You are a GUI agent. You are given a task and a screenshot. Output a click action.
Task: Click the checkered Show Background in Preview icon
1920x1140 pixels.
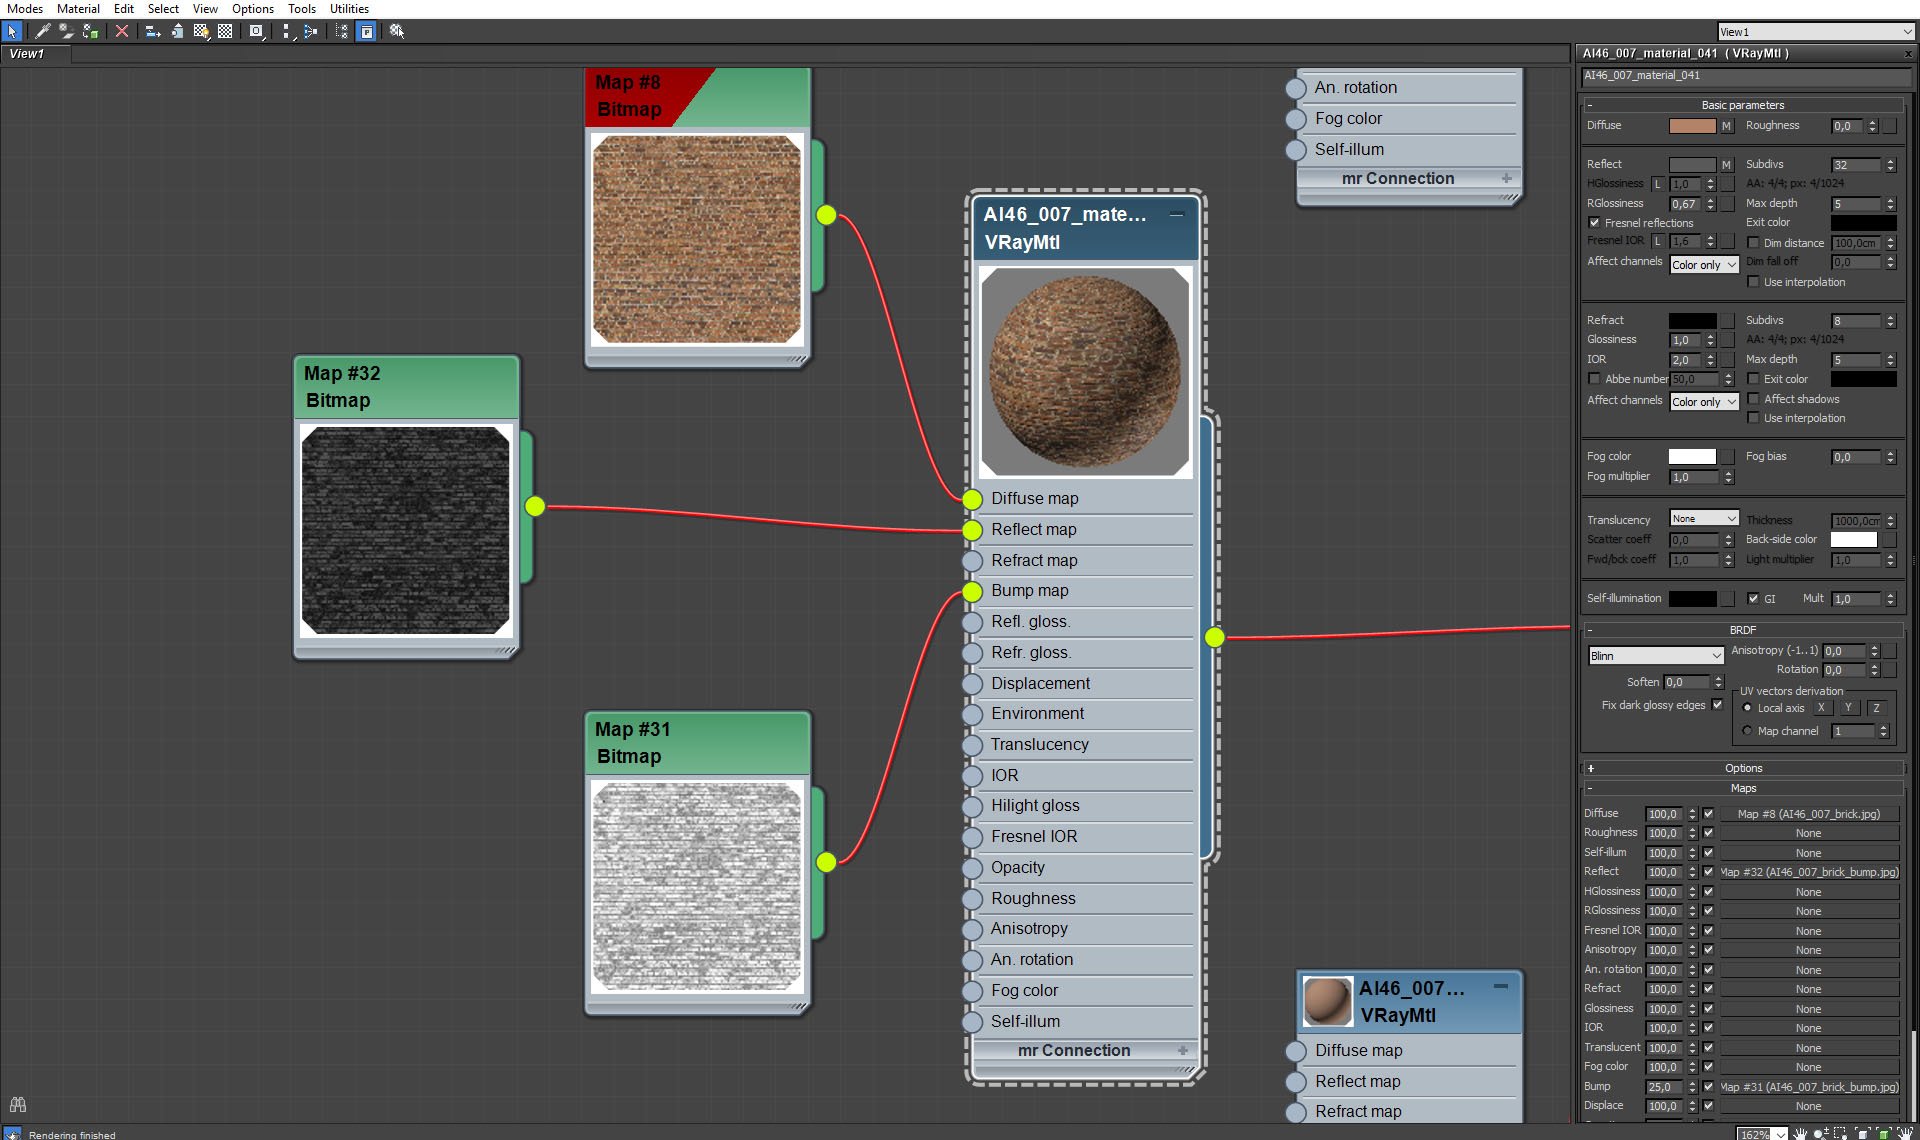point(225,32)
